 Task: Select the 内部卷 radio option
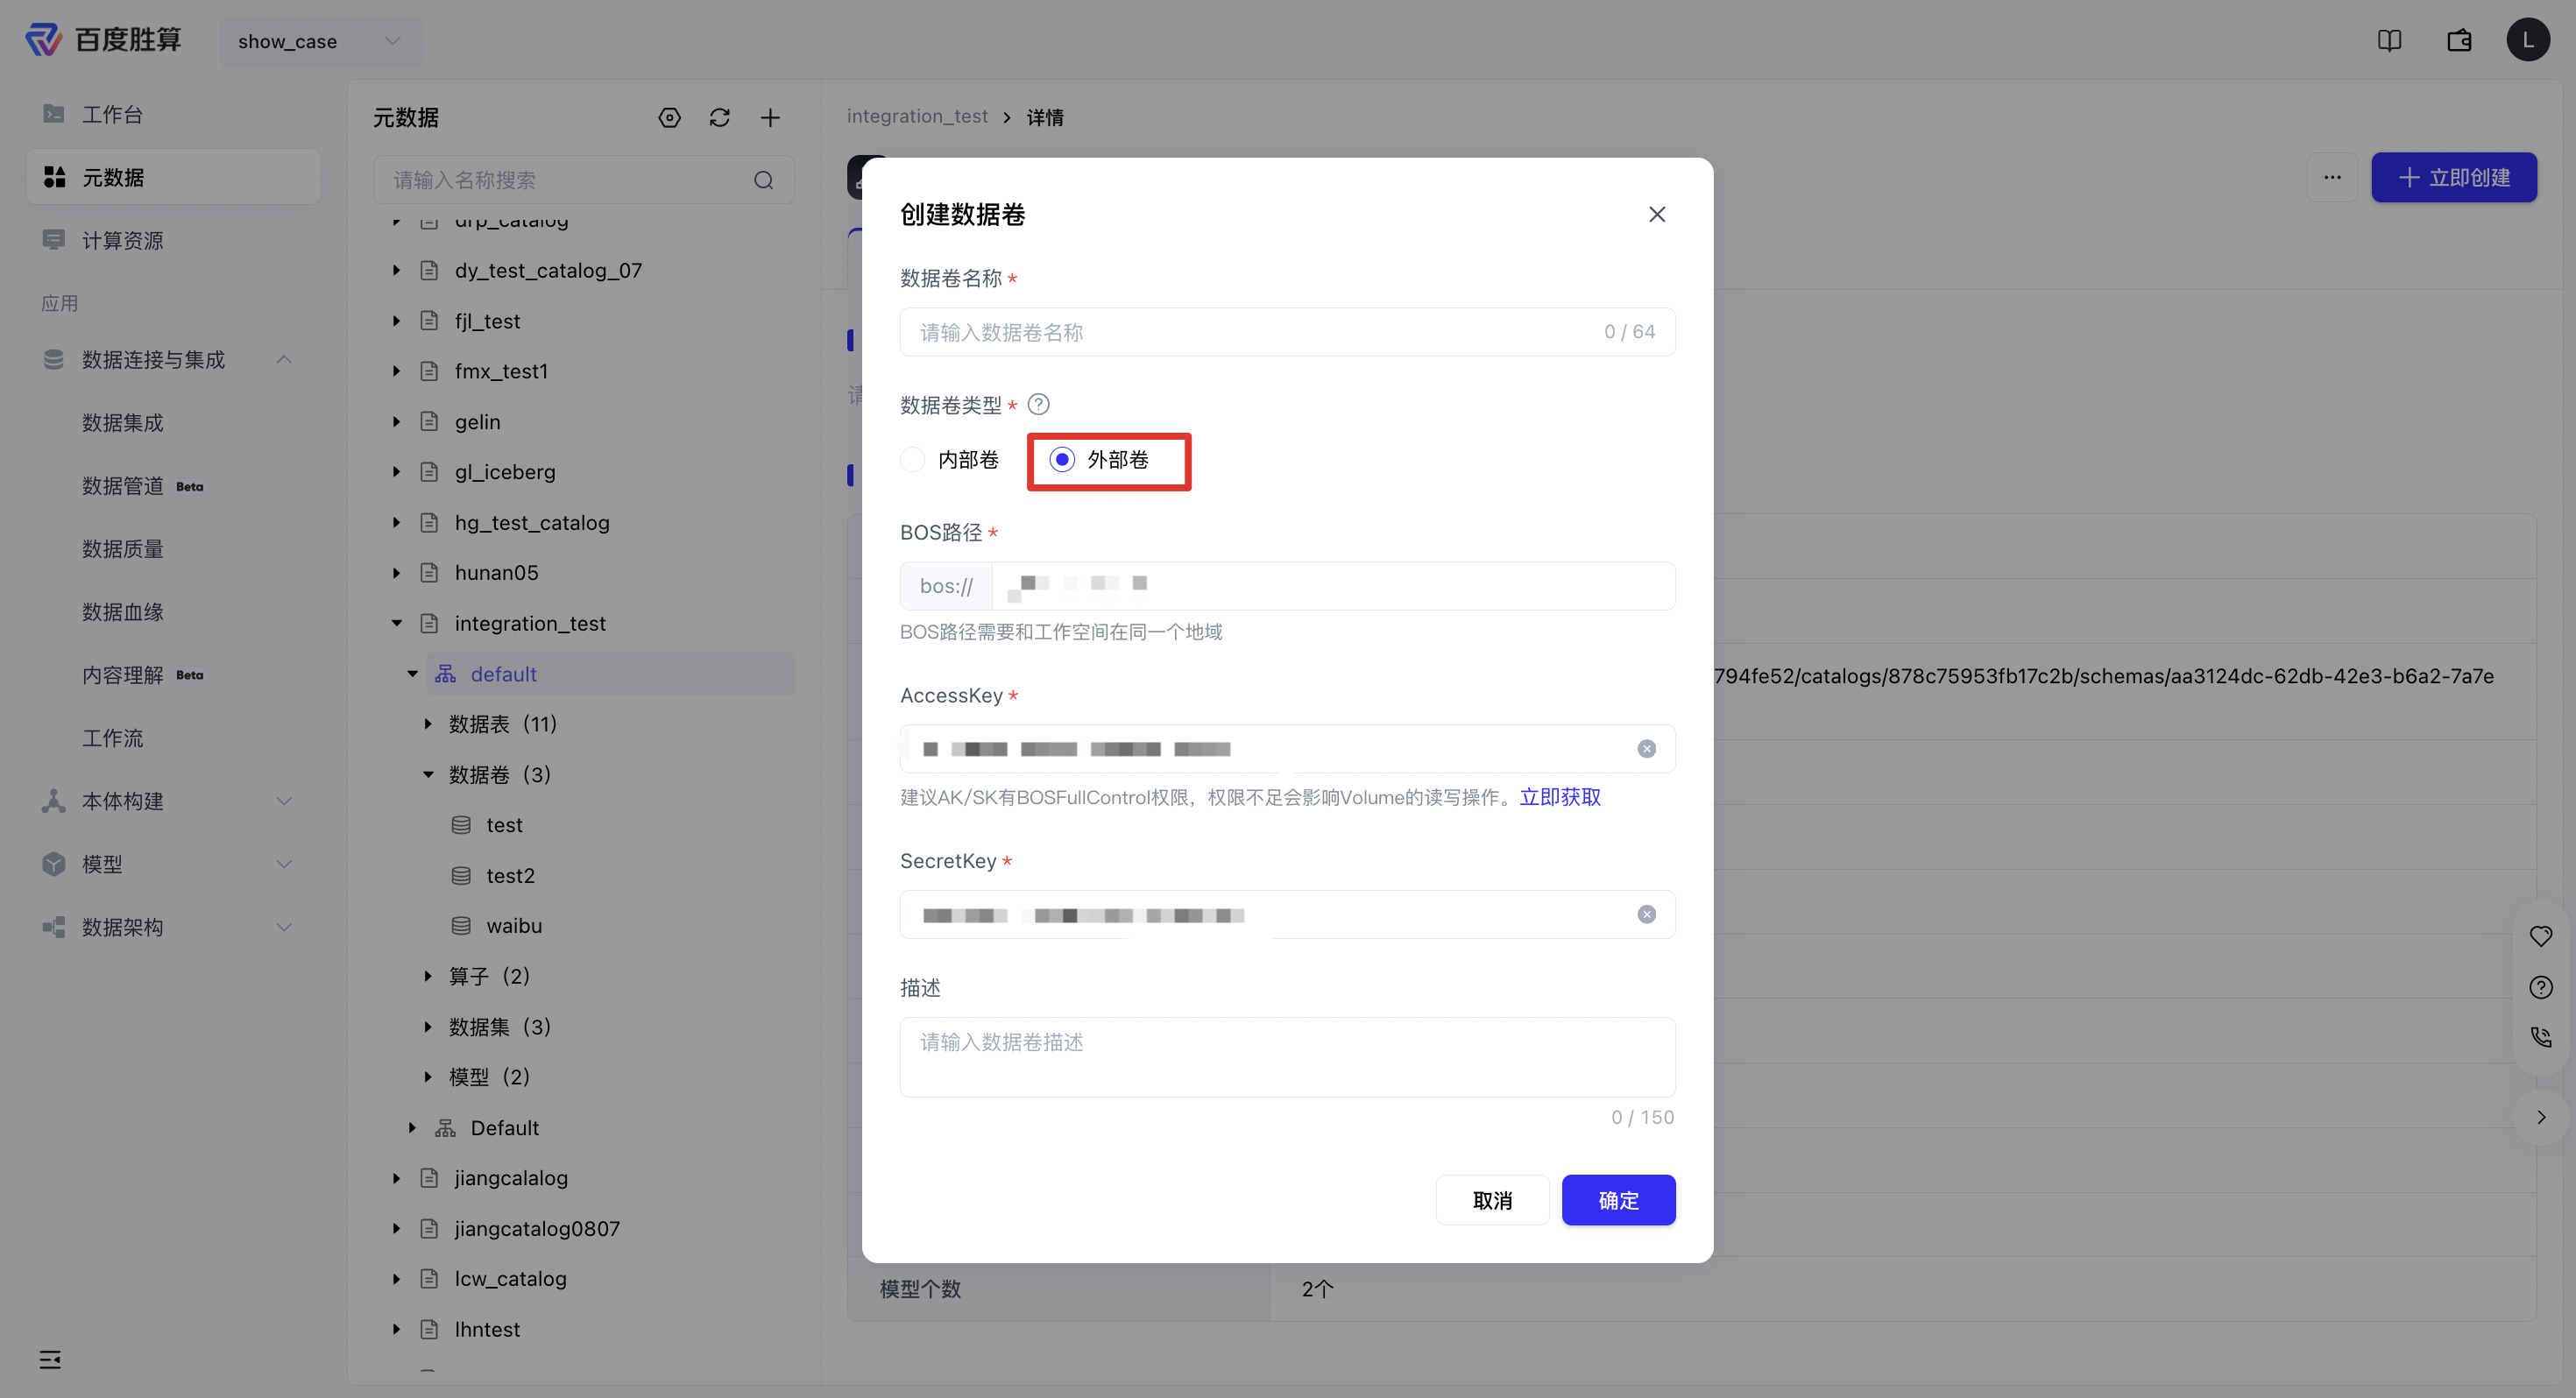coord(950,460)
